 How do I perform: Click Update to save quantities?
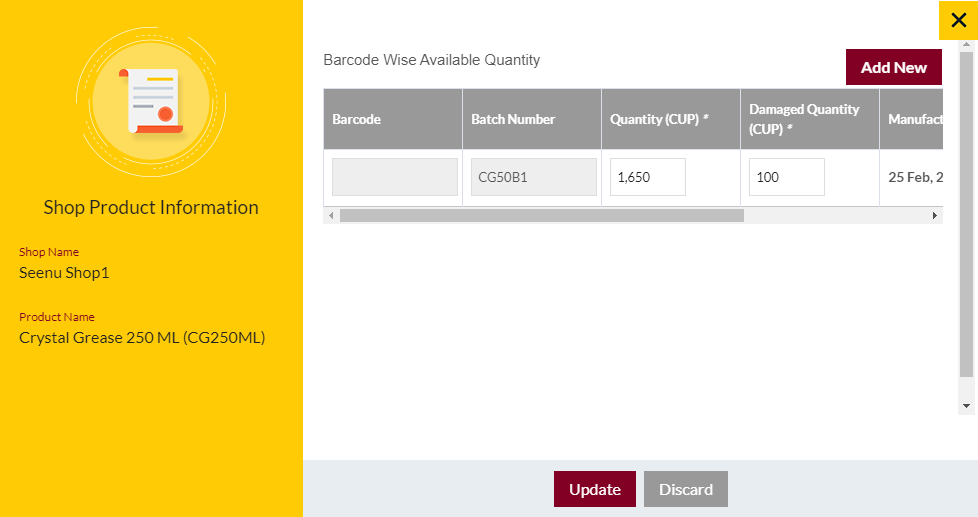pos(594,489)
